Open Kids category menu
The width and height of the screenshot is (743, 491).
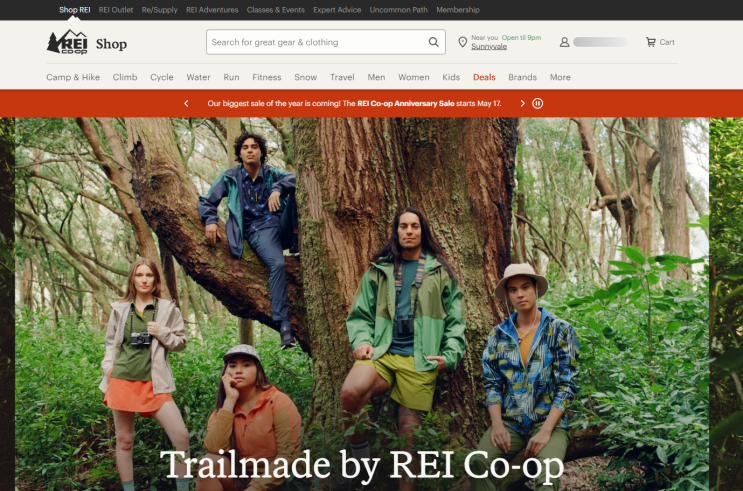(451, 77)
